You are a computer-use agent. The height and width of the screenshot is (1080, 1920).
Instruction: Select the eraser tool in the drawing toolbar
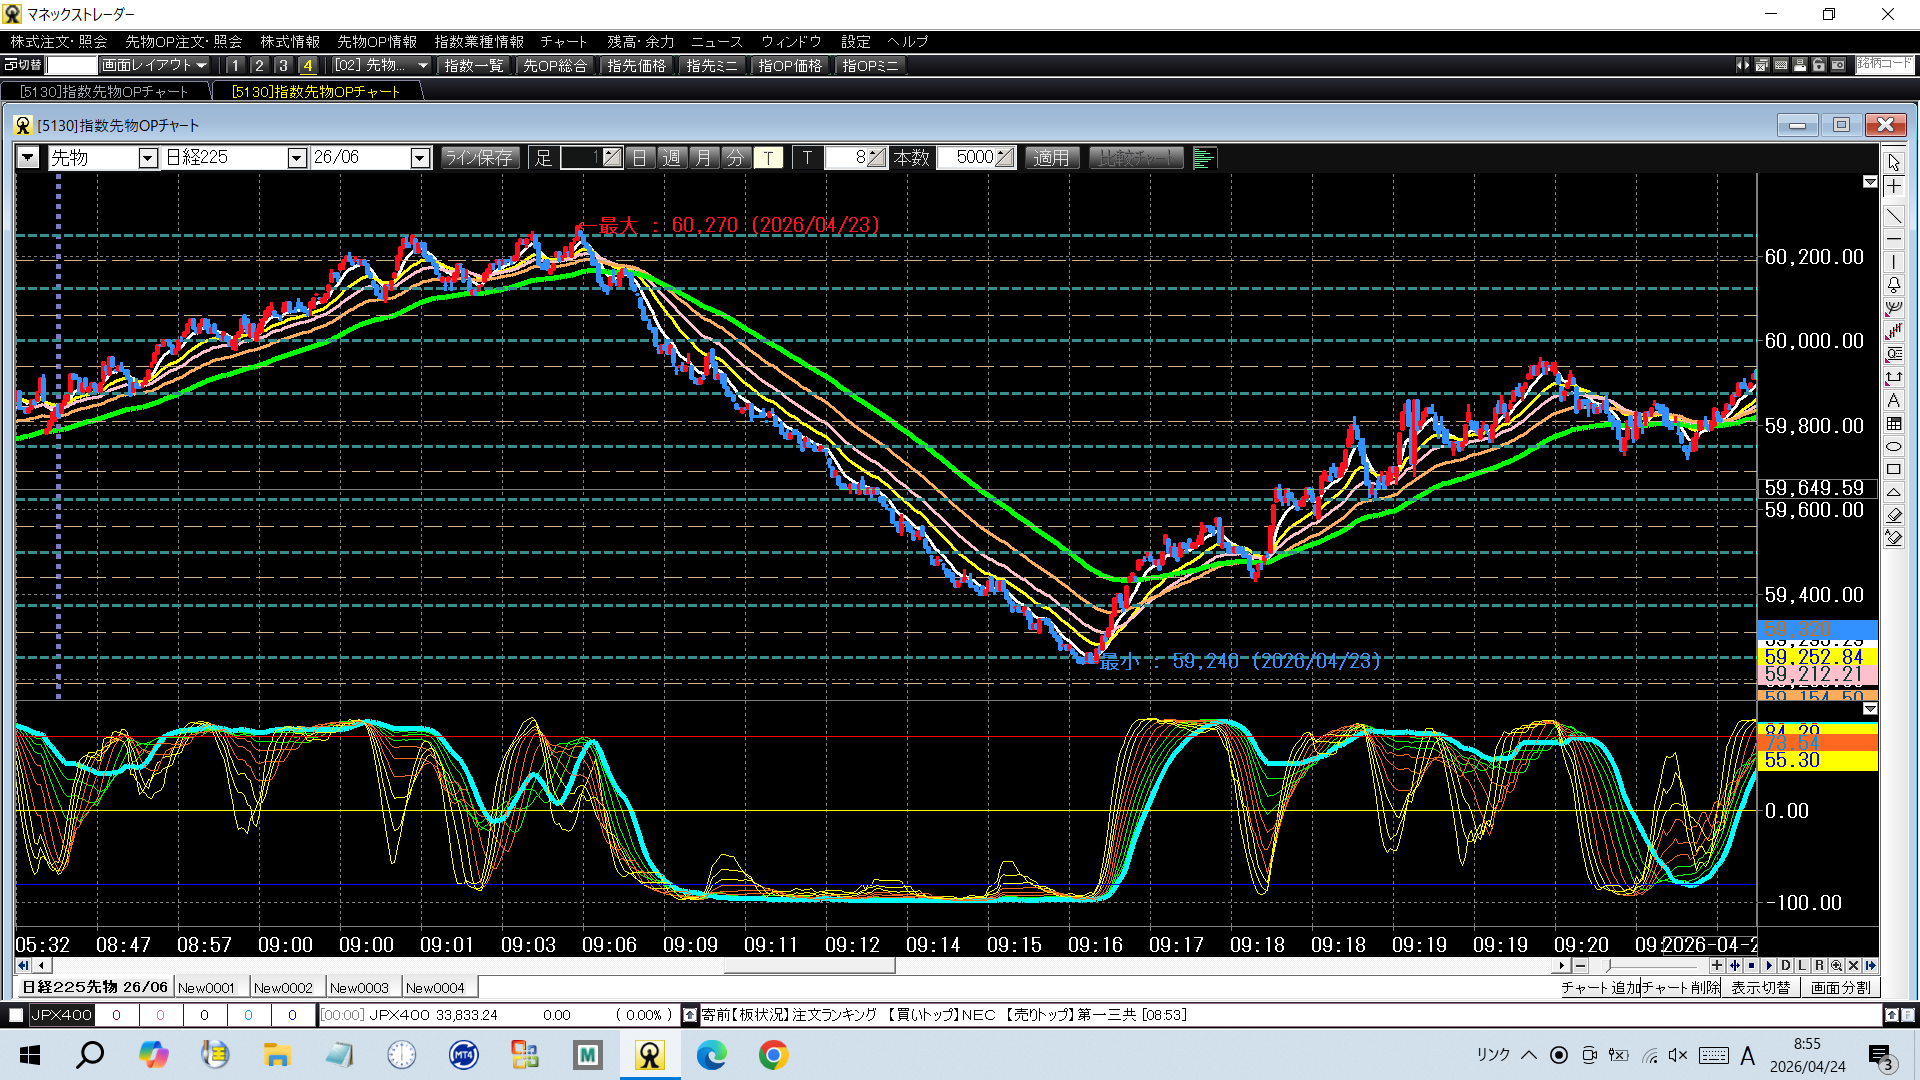pos(1893,515)
